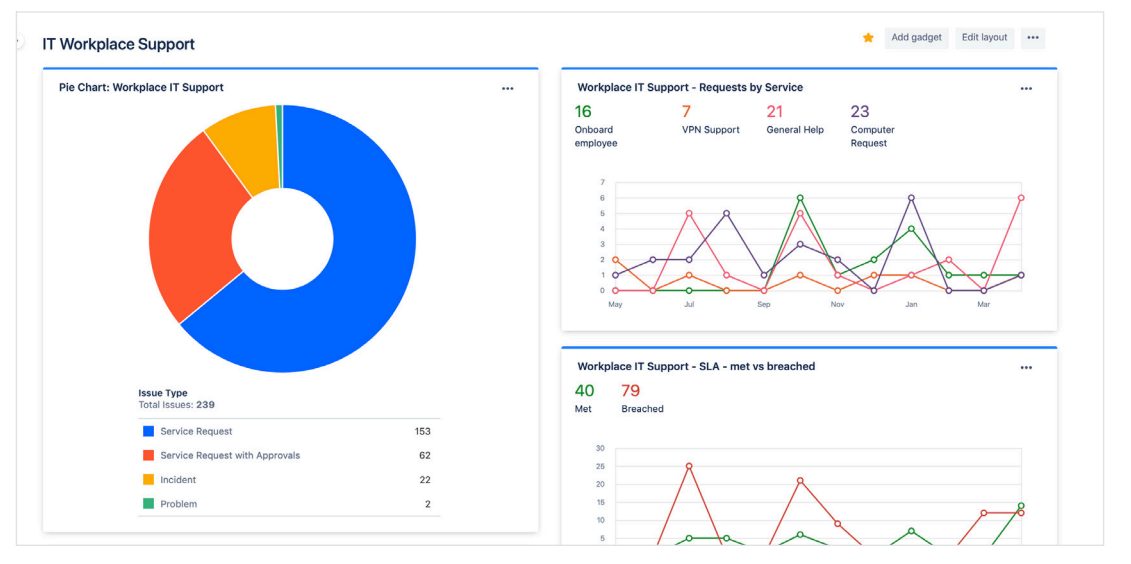Select the General Help count 21

coord(775,112)
